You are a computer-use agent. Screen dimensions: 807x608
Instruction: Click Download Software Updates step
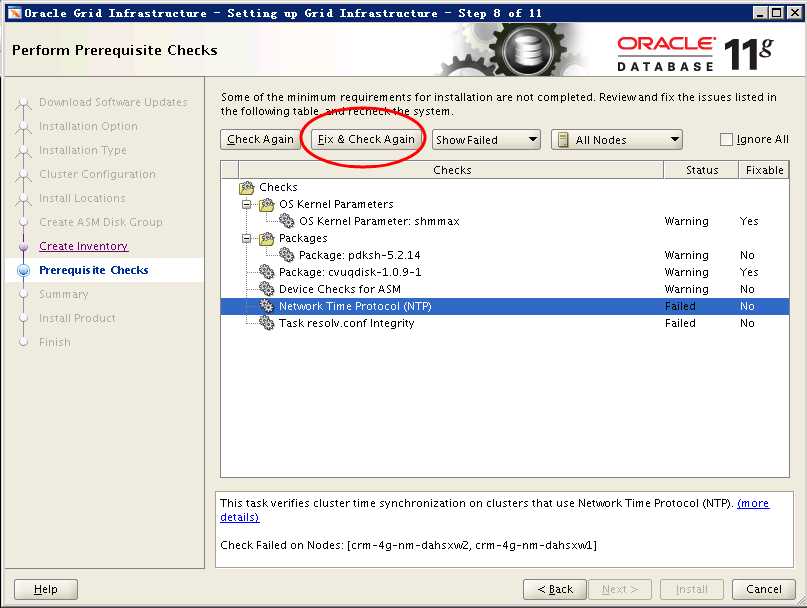[x=113, y=102]
